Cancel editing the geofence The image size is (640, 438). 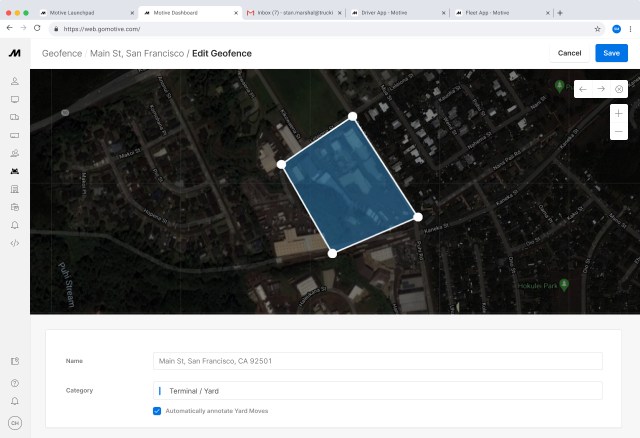[569, 53]
